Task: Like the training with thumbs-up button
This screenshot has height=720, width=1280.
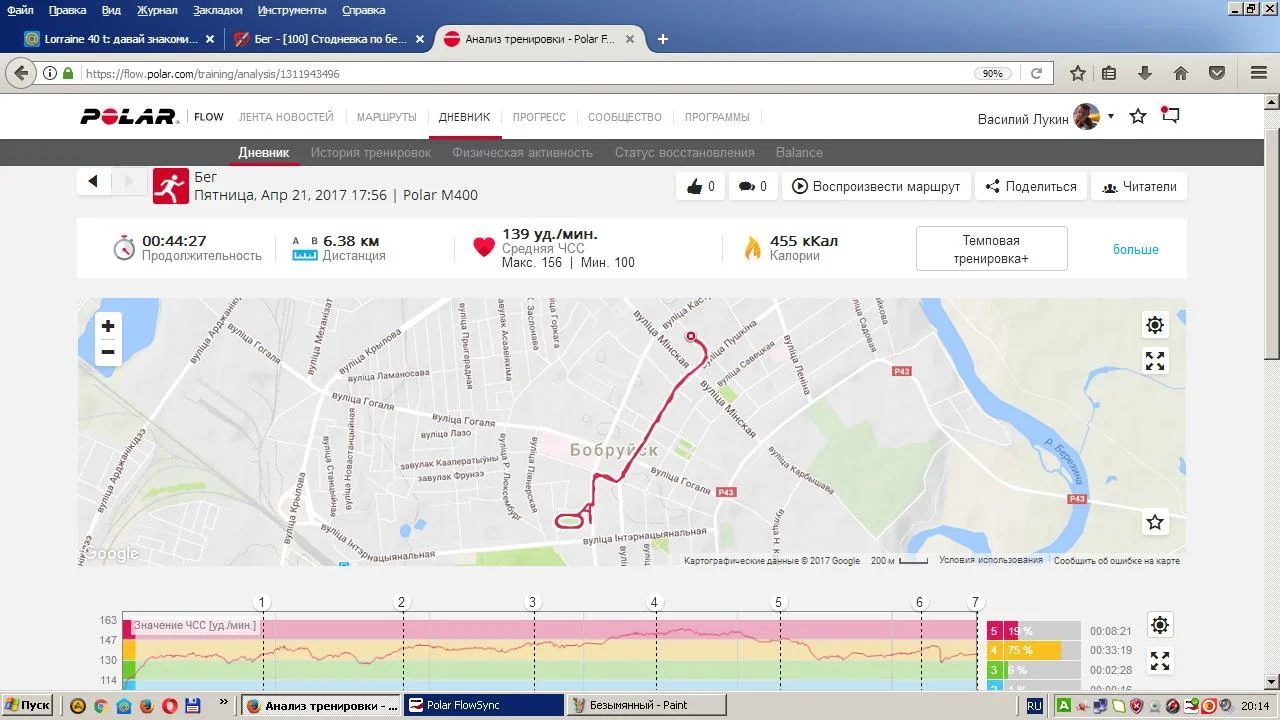Action: [700, 186]
